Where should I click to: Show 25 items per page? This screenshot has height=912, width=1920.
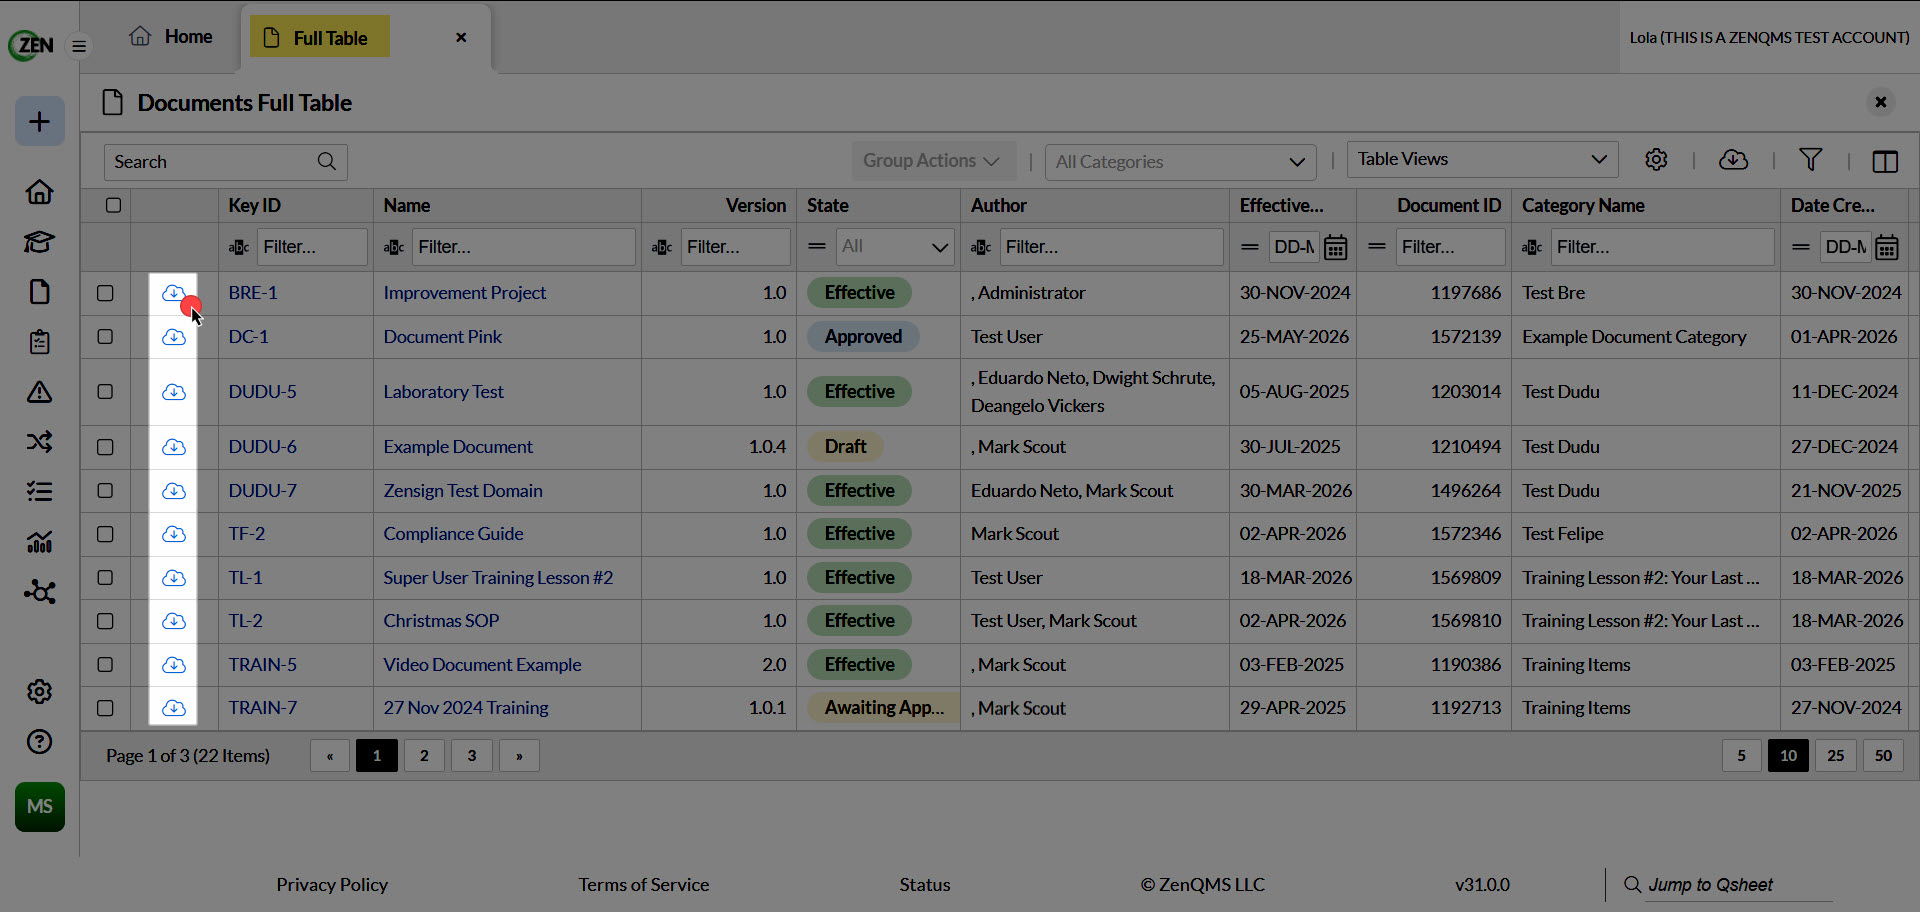click(x=1836, y=756)
